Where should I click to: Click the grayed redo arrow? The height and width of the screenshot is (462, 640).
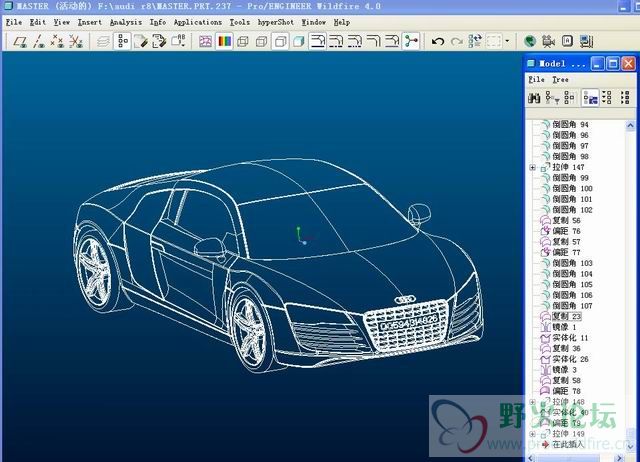457,41
